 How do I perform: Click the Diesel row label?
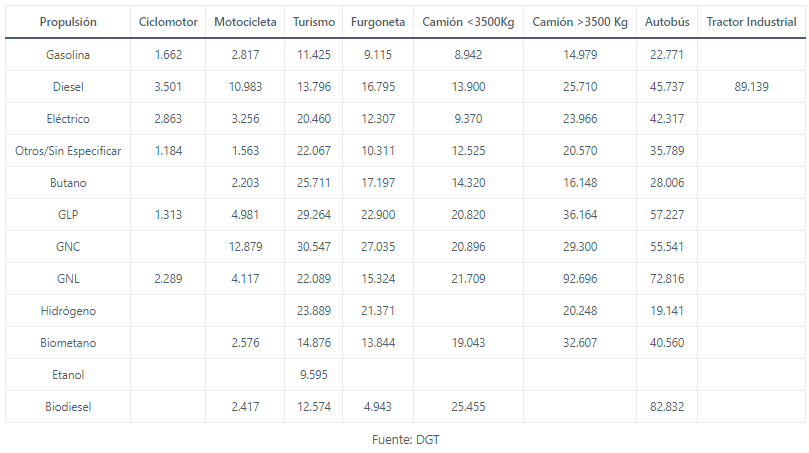(68, 87)
